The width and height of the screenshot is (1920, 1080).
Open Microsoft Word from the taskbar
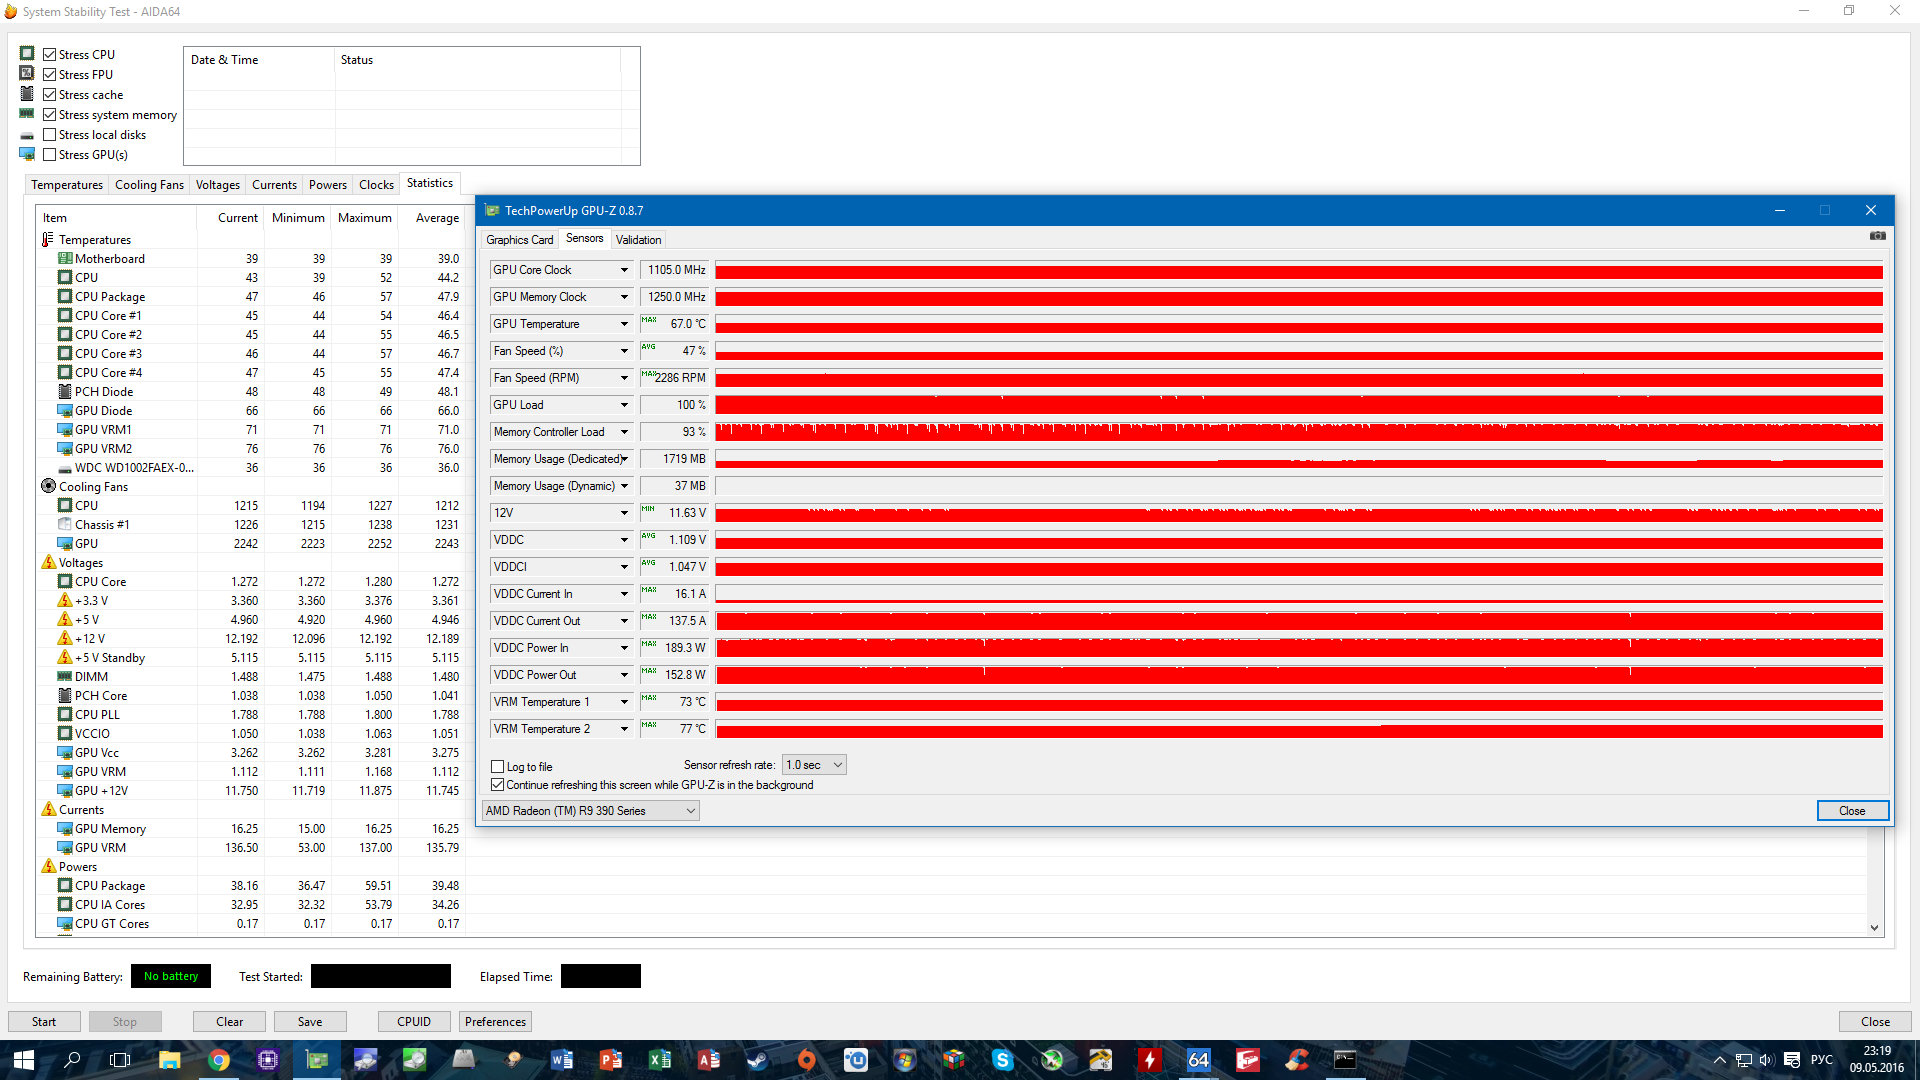tap(561, 1060)
